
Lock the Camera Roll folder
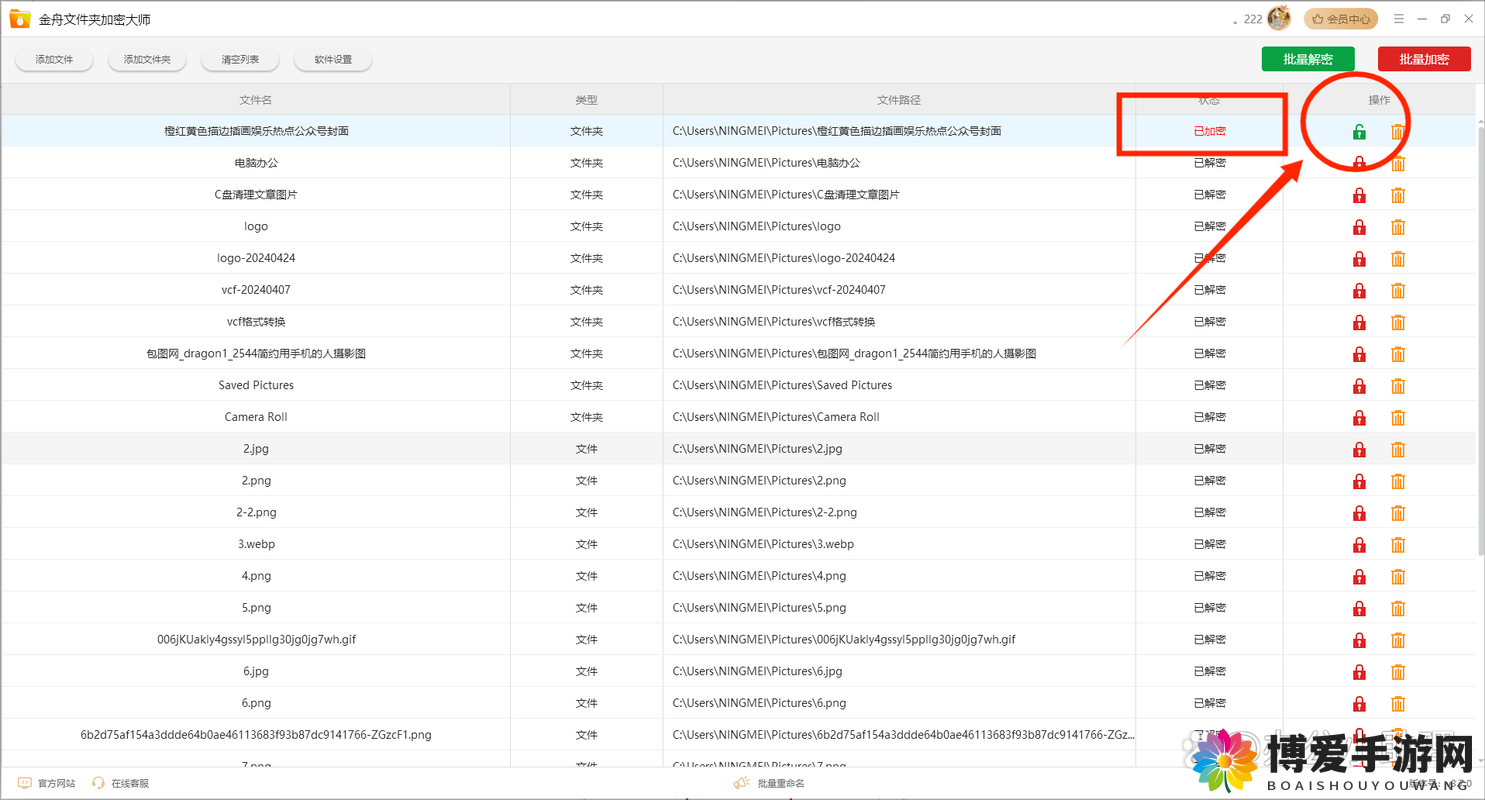[1359, 417]
